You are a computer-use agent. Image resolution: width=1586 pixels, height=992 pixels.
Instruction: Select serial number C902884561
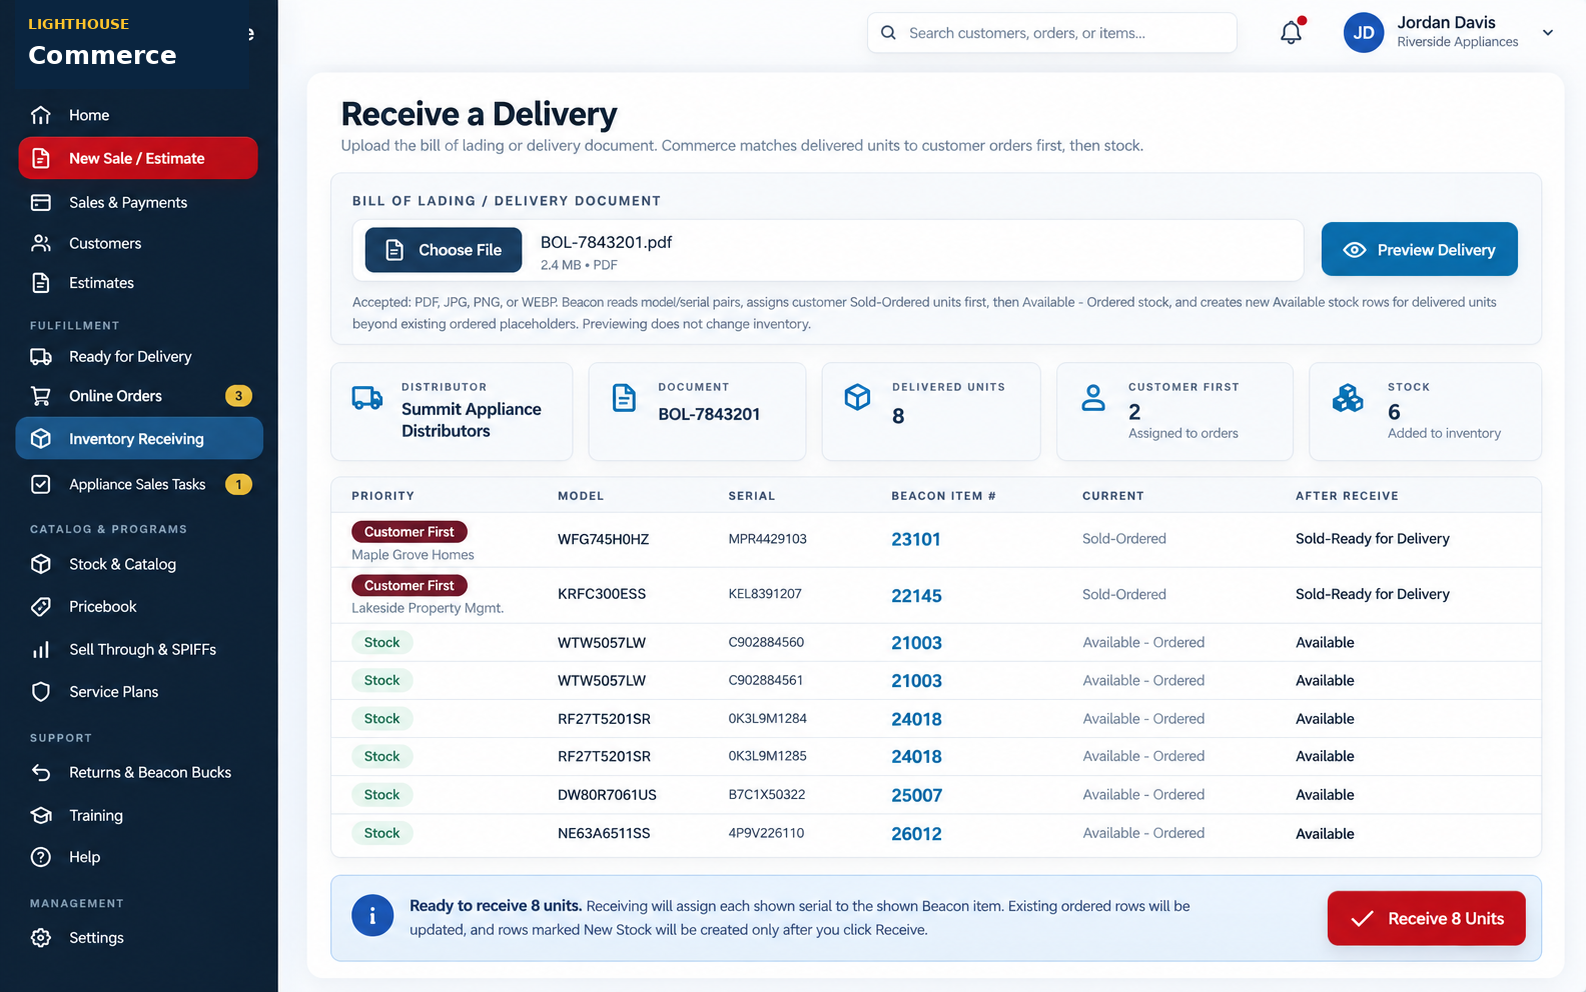coord(765,680)
